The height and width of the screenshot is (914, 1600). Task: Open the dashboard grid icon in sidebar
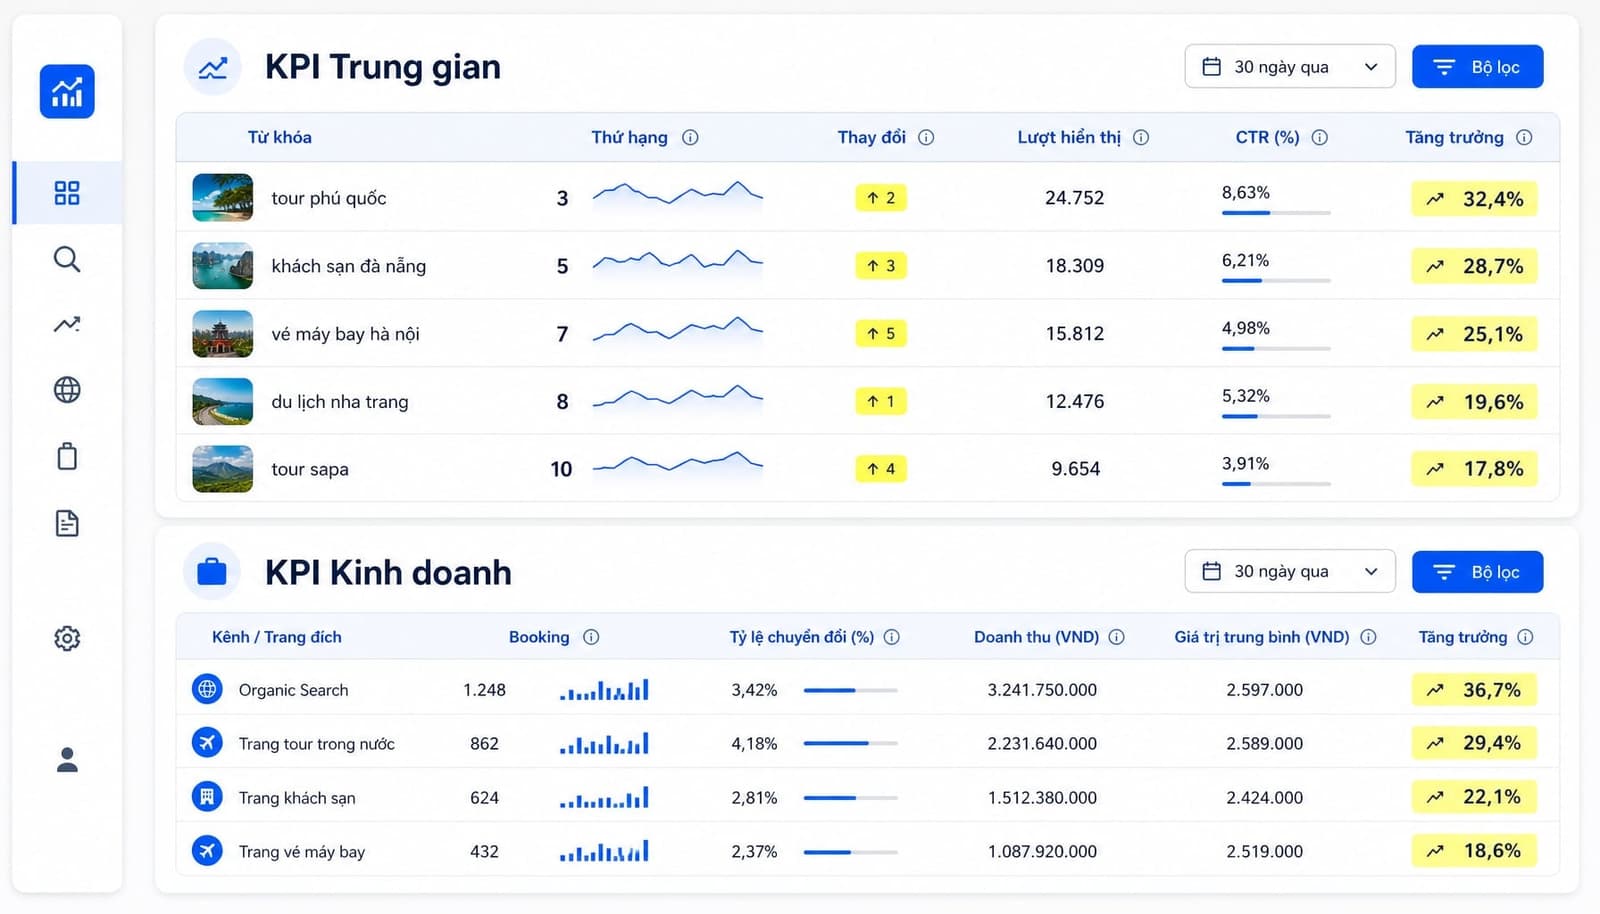point(67,193)
